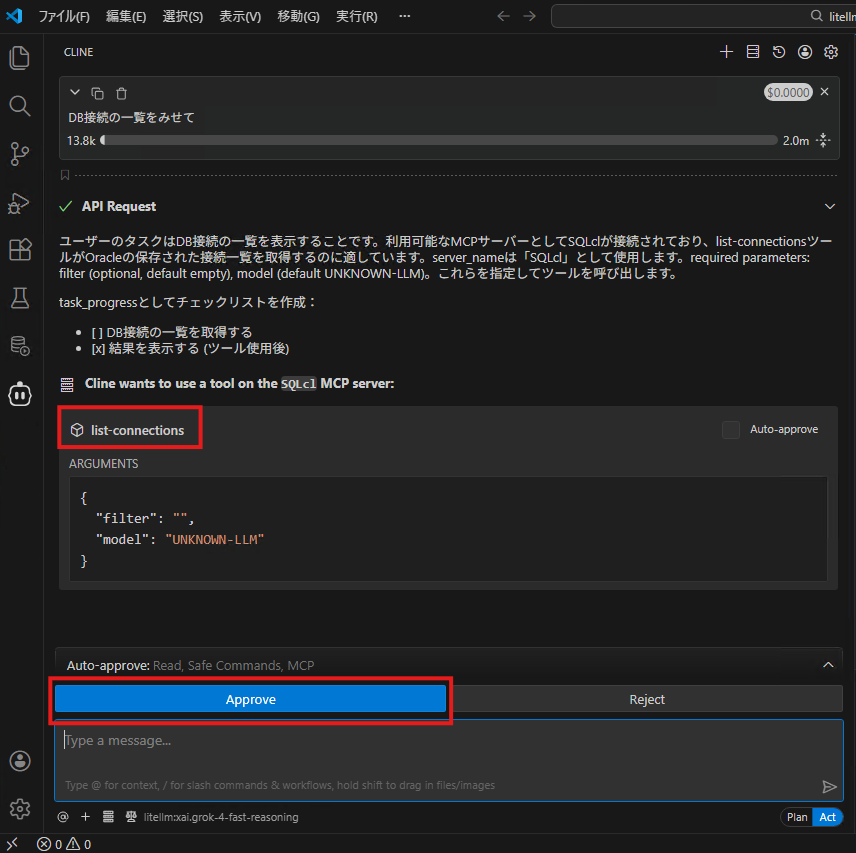The height and width of the screenshot is (853, 856).
Task: Open the Testing flask view
Action: [20, 298]
